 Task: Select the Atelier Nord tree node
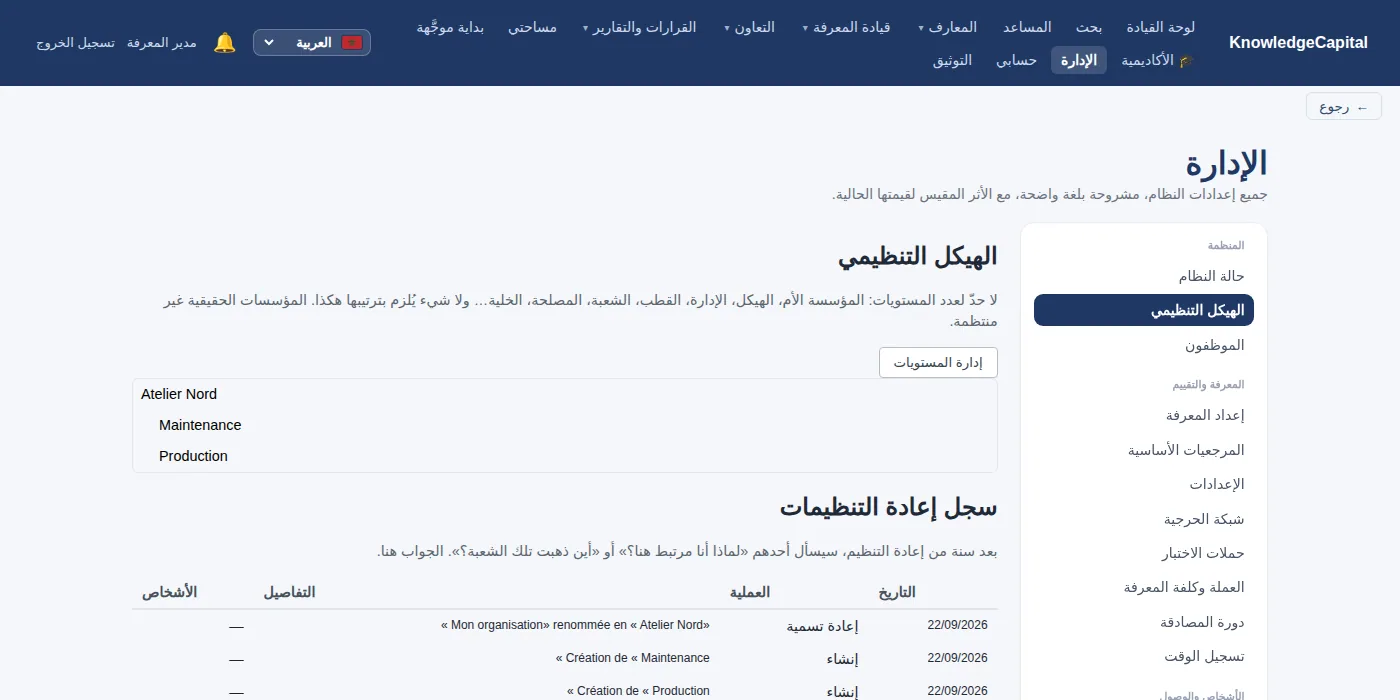click(179, 394)
